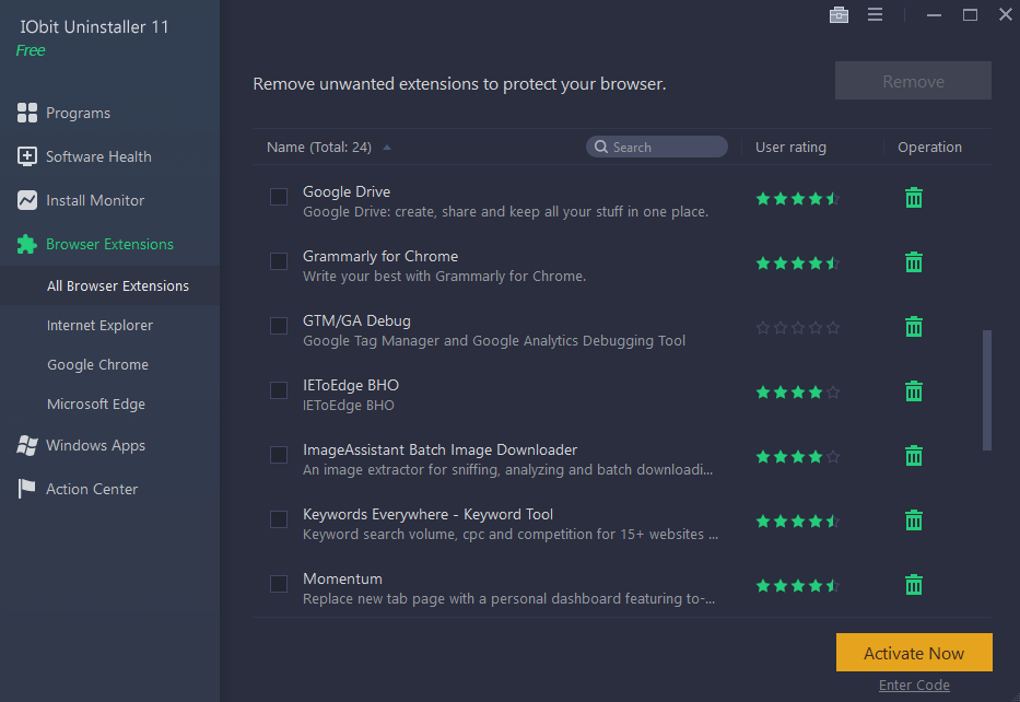1020x702 pixels.
Task: Expand the Programs sidebar section
Action: point(77,113)
